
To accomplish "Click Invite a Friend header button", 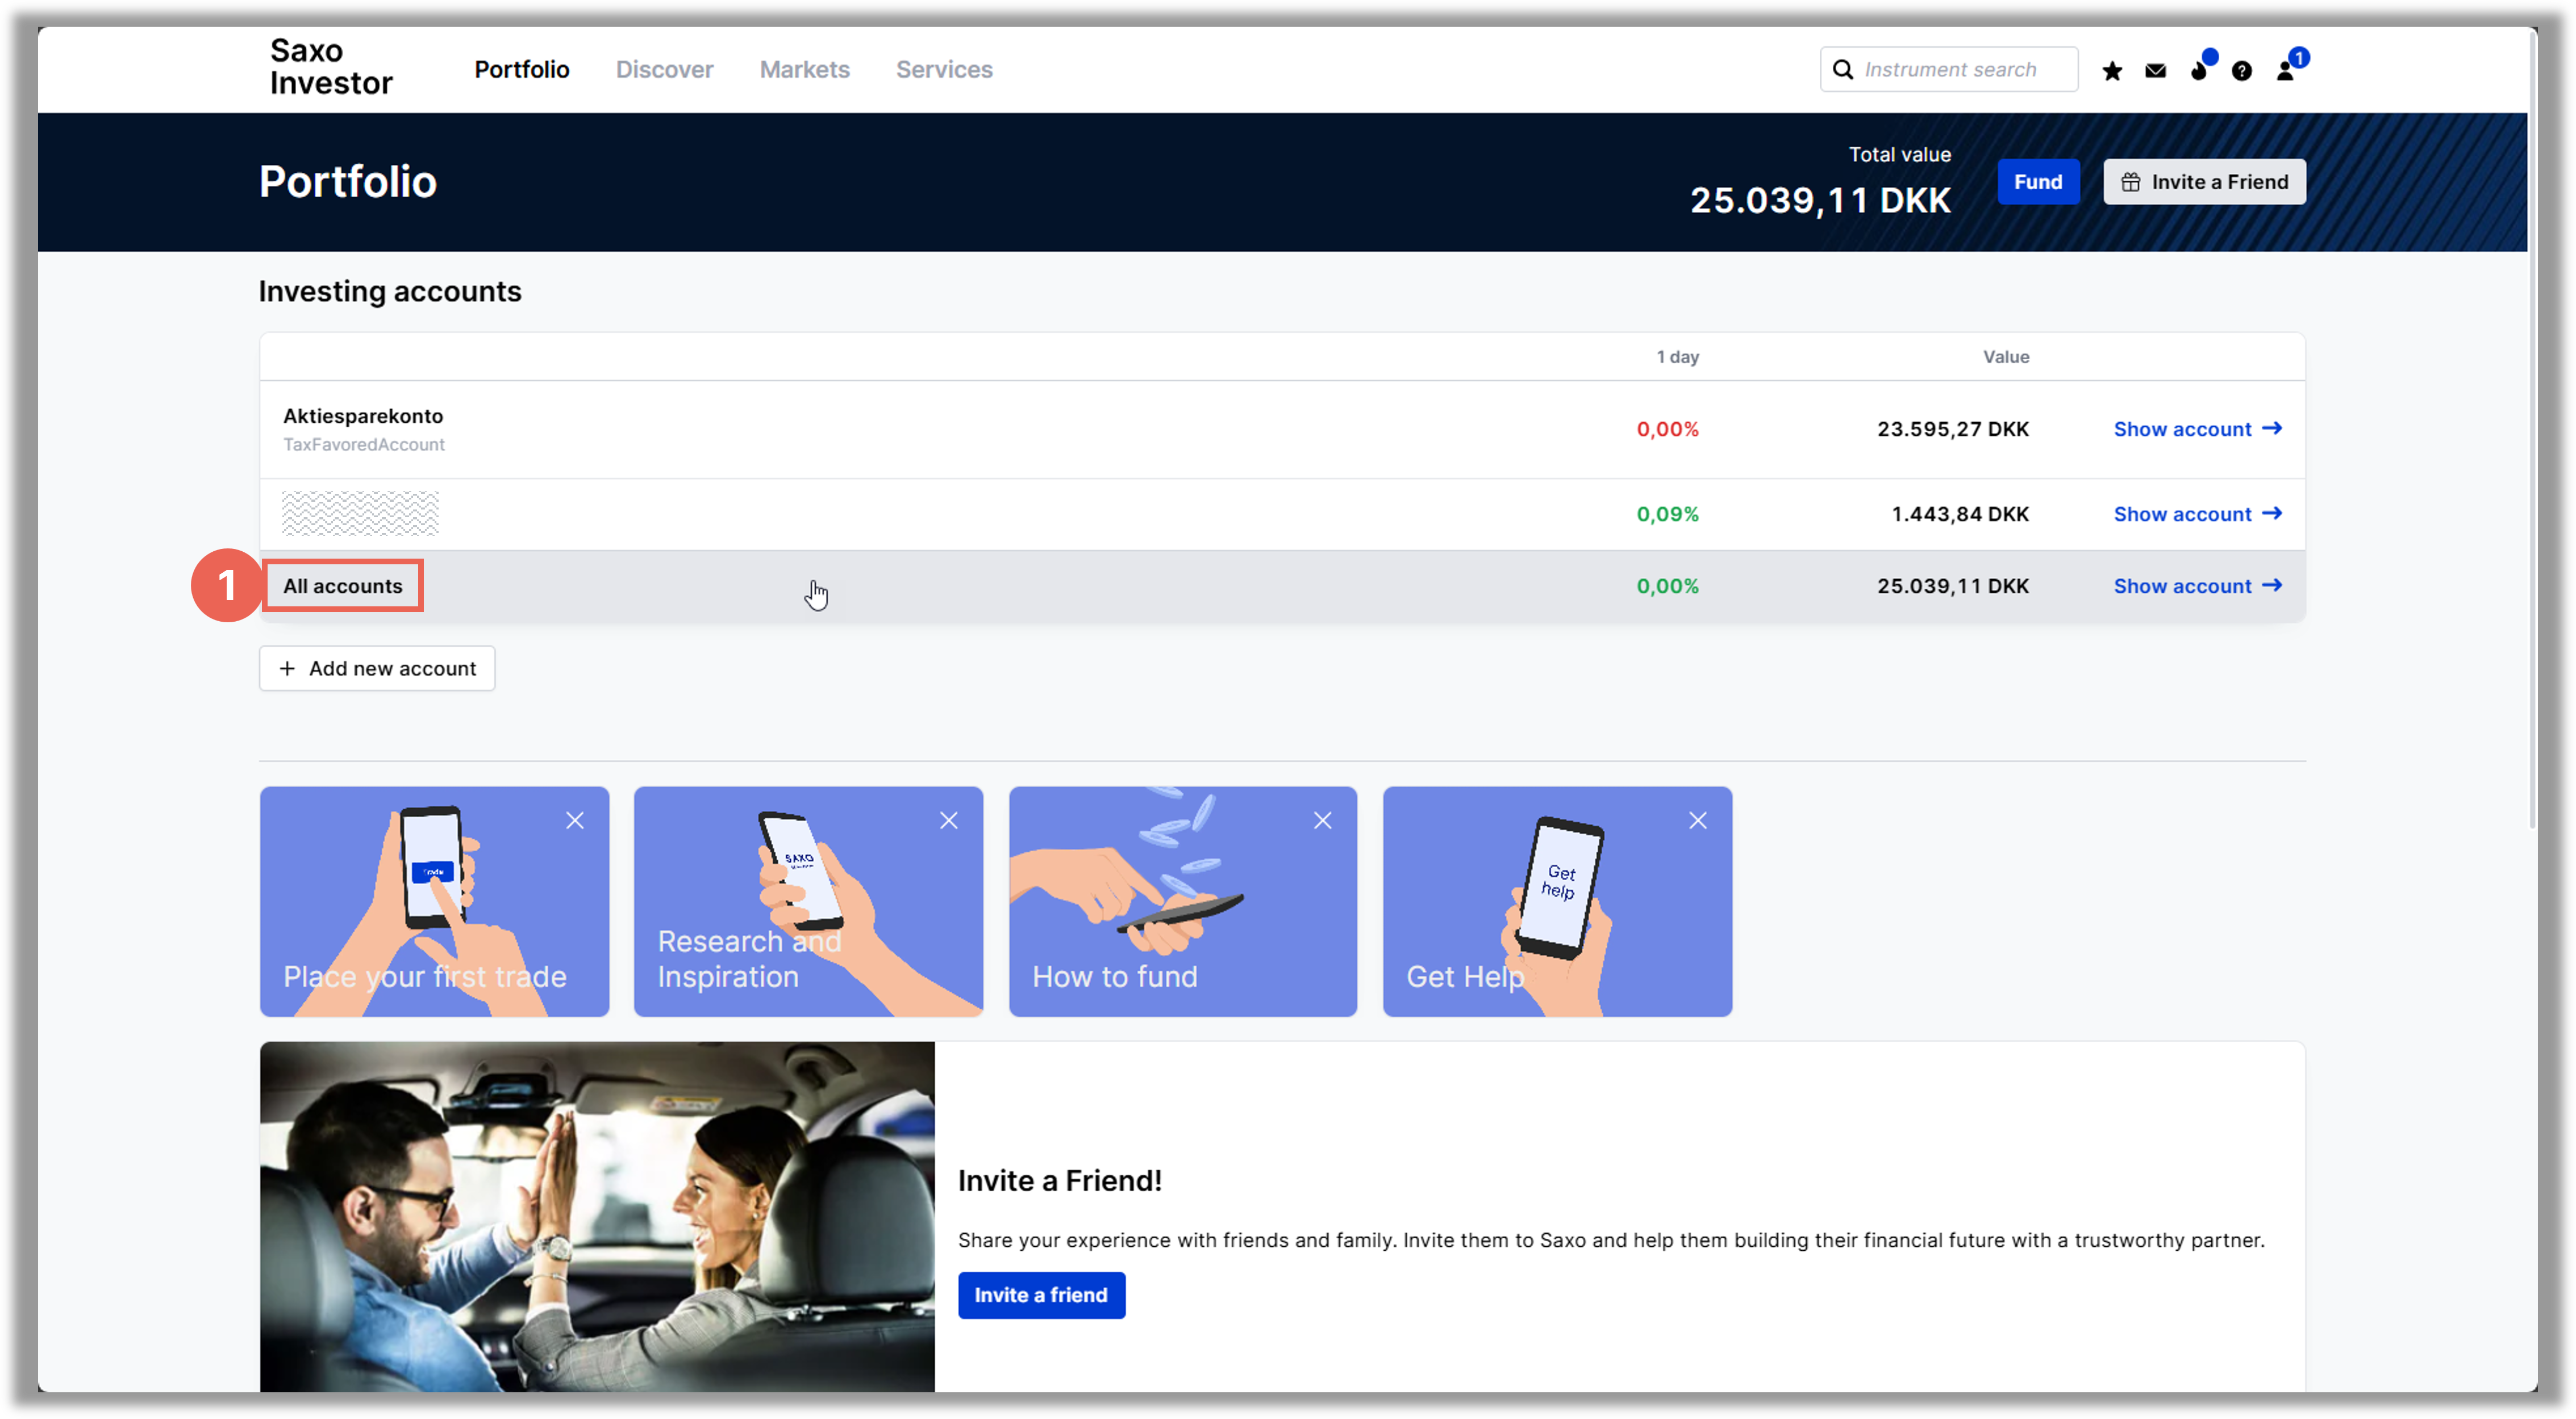I will [2204, 182].
